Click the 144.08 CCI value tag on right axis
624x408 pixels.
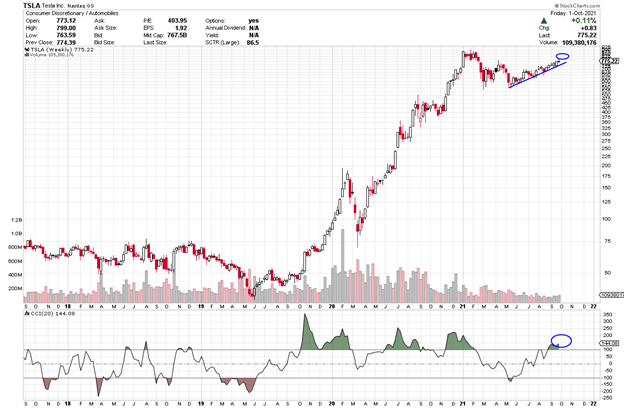click(611, 343)
